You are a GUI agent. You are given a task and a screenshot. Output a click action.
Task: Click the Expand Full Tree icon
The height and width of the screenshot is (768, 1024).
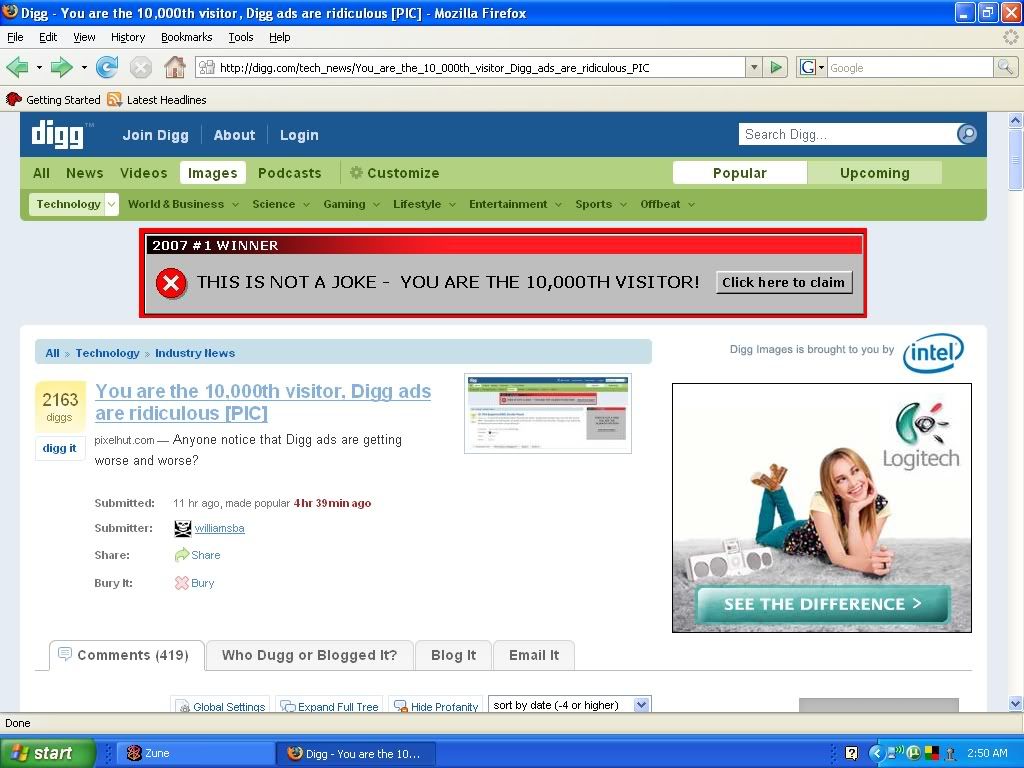pos(288,707)
